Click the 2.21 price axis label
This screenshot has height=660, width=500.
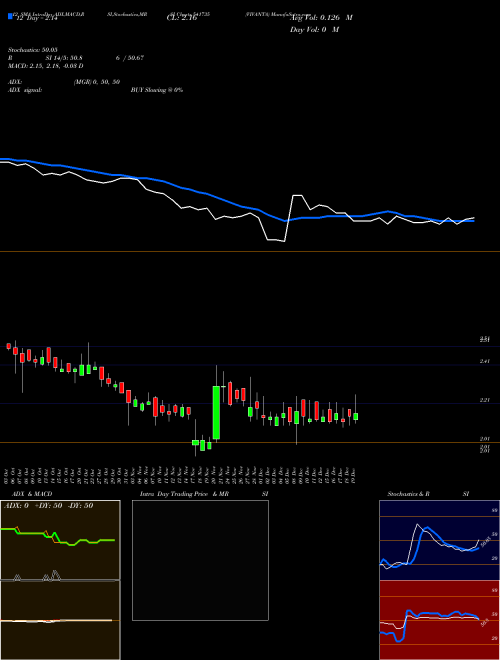[x=484, y=400]
